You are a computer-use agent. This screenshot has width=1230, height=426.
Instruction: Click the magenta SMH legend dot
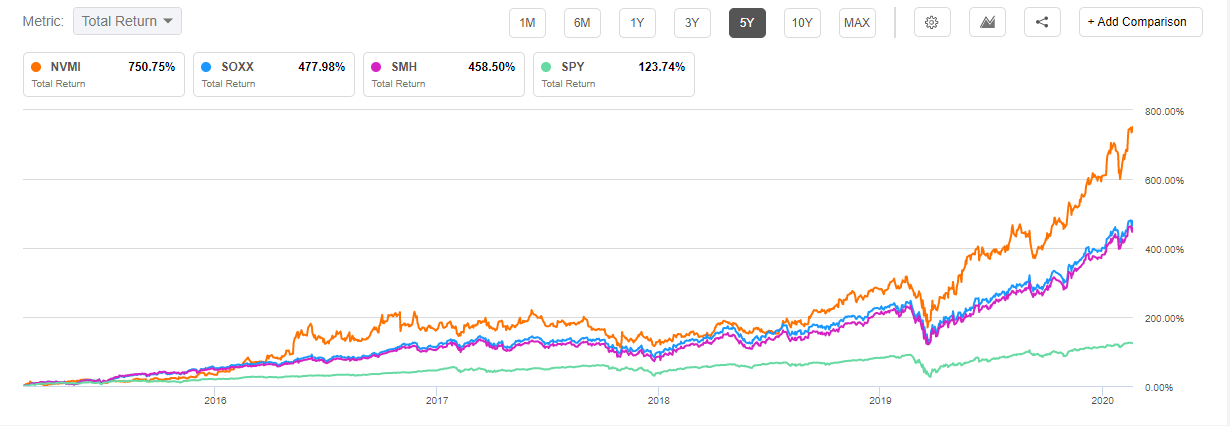pyautogui.click(x=377, y=67)
